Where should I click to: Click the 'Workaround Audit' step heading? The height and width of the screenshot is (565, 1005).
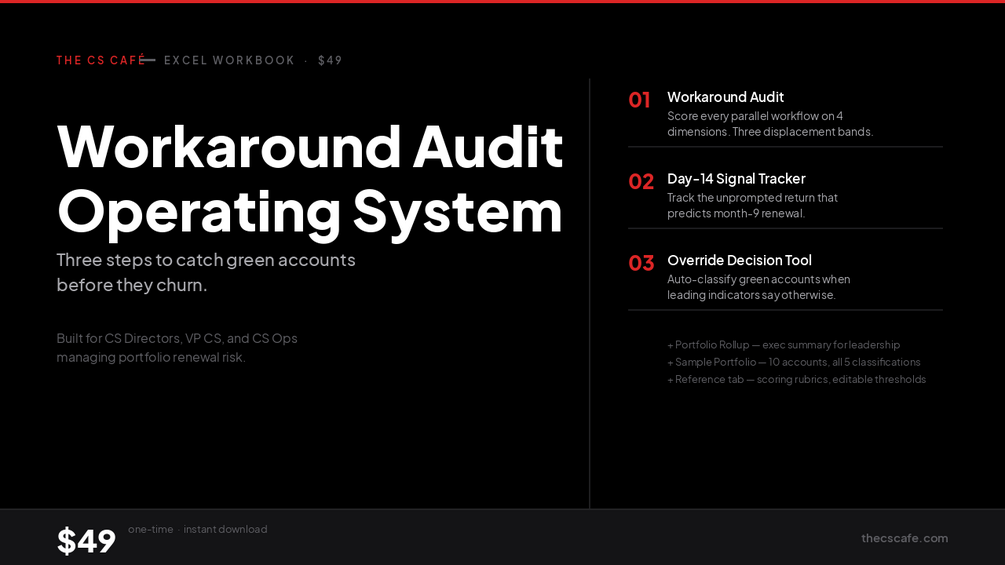point(726,97)
